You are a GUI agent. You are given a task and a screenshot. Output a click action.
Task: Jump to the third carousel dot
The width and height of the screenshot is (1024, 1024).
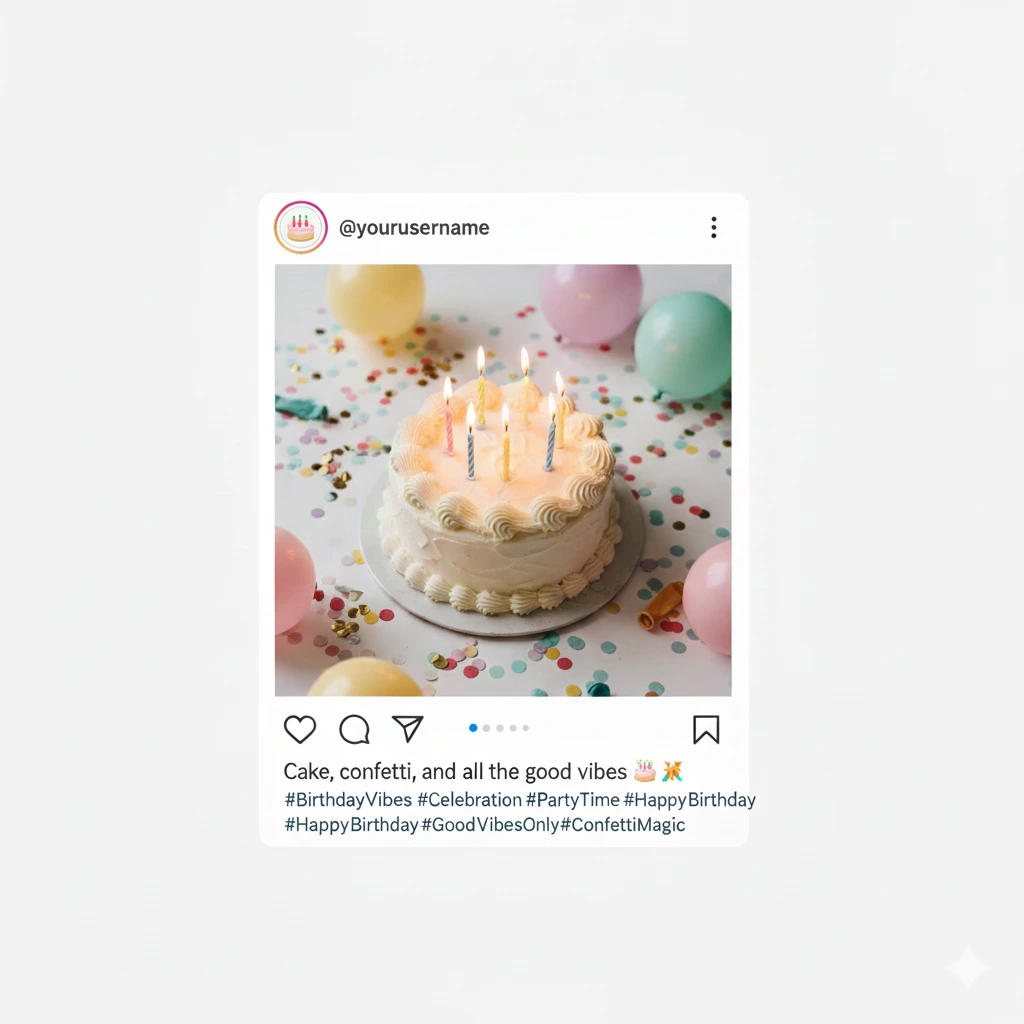pyautogui.click(x=500, y=728)
